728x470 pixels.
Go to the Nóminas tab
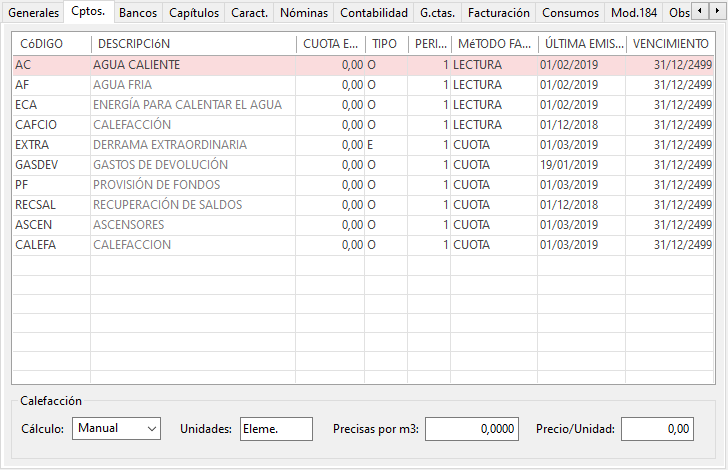pos(304,13)
